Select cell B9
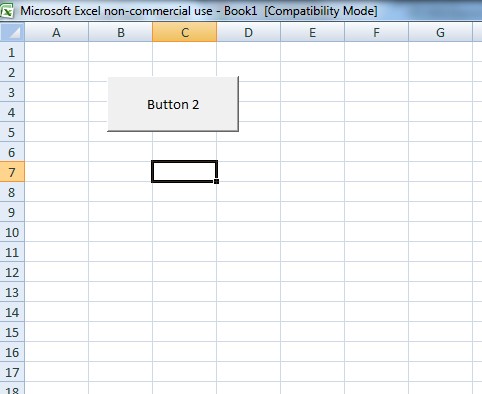This screenshot has height=394, width=482. [x=121, y=212]
